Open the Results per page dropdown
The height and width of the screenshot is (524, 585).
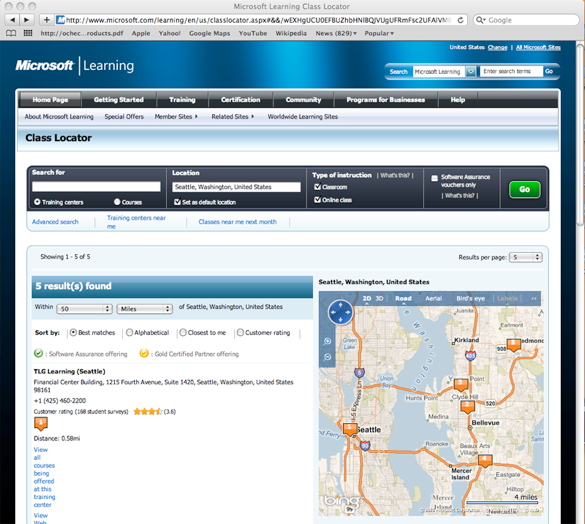[526, 257]
